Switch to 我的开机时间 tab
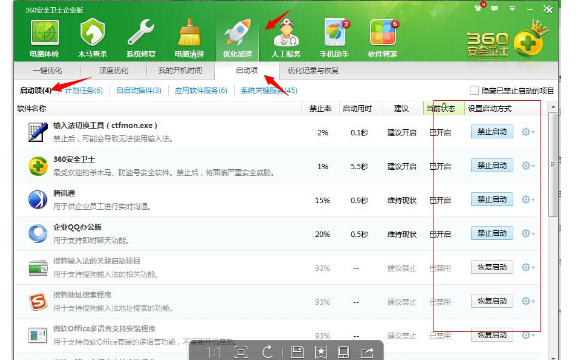578x360 pixels. [180, 71]
